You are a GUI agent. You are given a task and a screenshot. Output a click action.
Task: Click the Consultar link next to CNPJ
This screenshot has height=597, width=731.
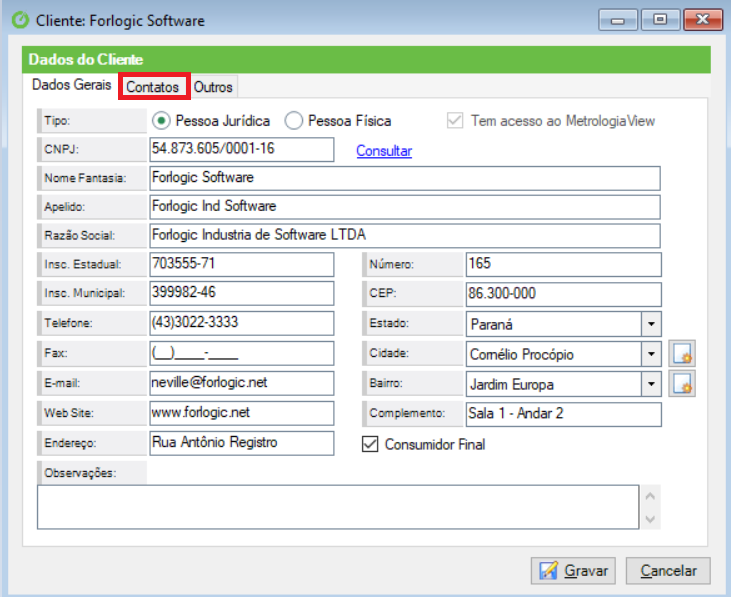coord(384,151)
